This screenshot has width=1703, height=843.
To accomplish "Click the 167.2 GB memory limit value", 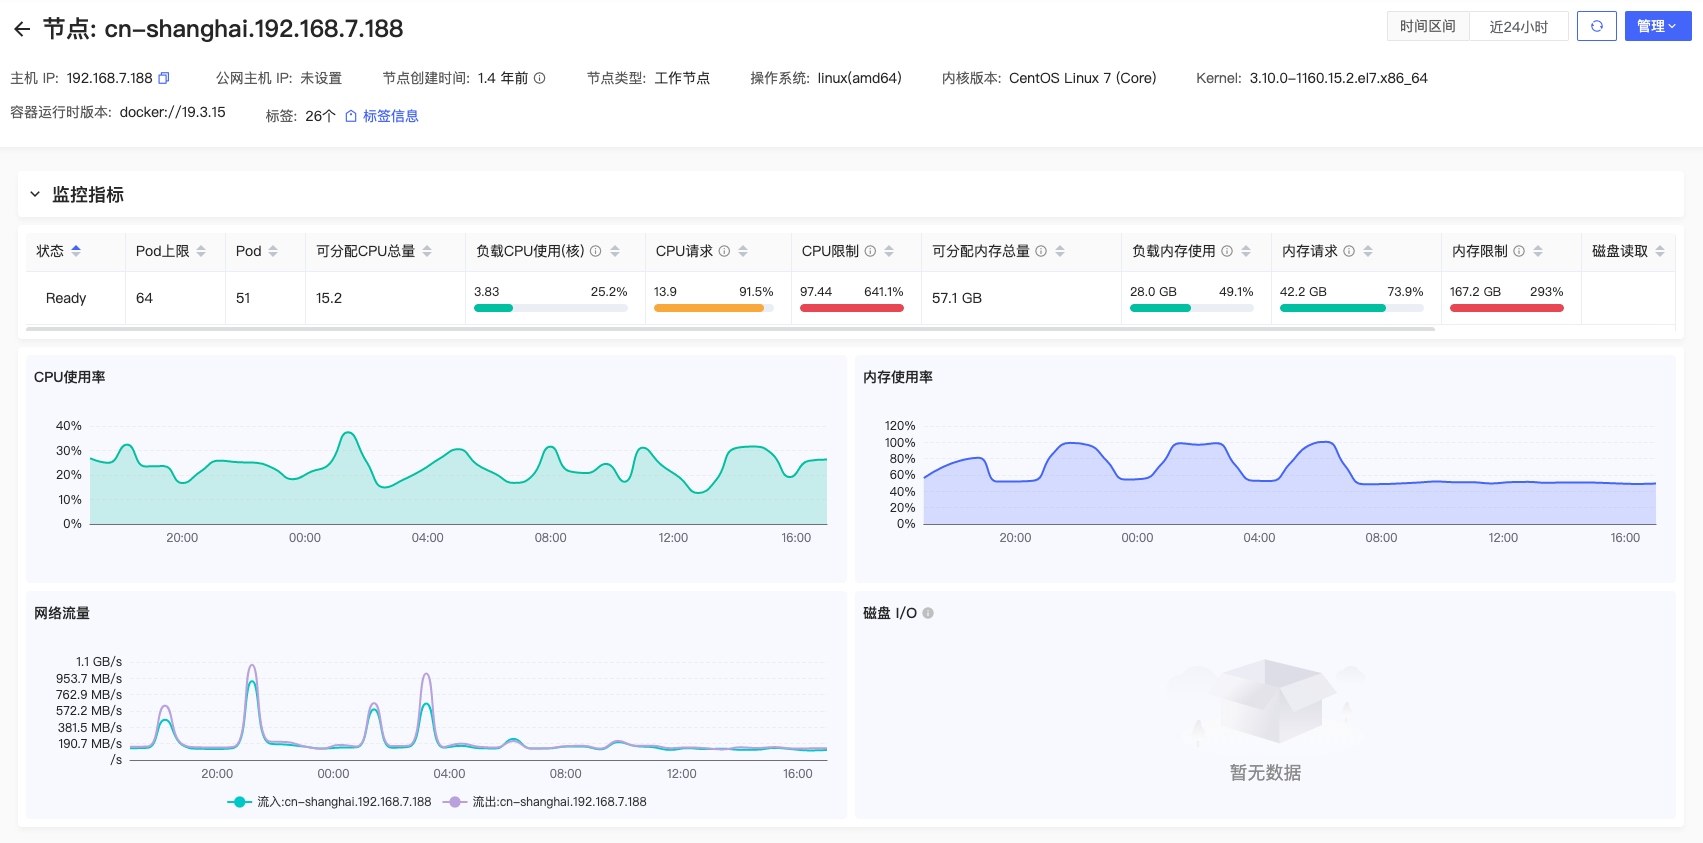I will (1475, 292).
